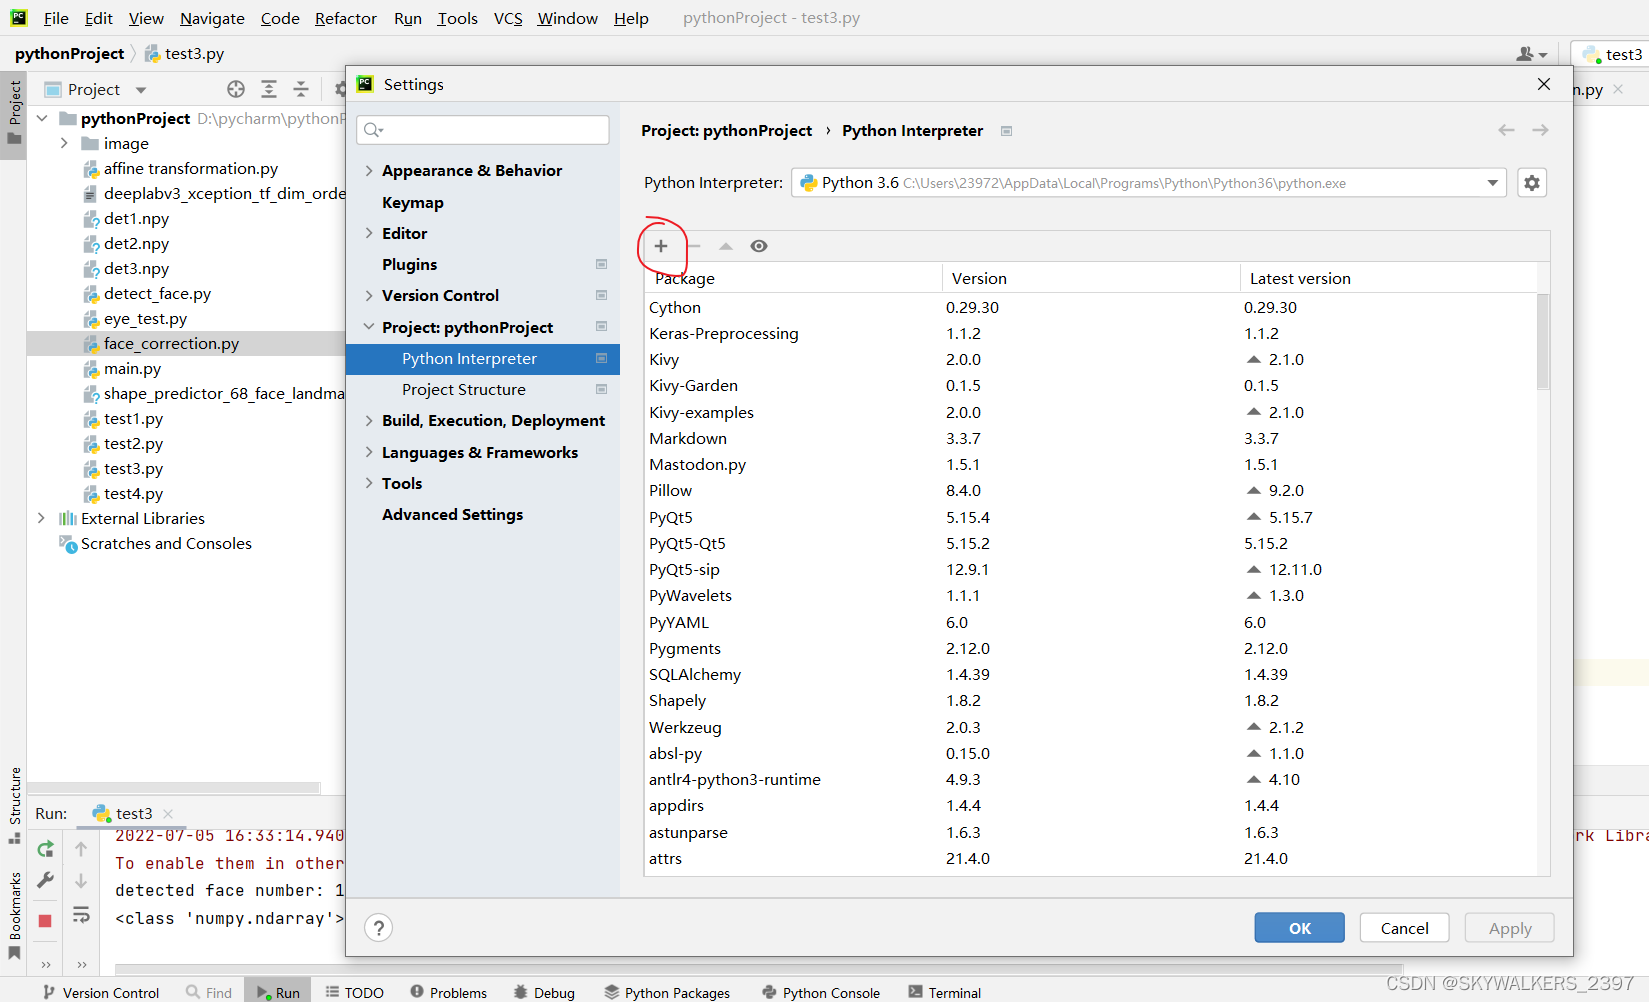Open the interpreter gear settings icon
The width and height of the screenshot is (1649, 1002).
tap(1532, 183)
